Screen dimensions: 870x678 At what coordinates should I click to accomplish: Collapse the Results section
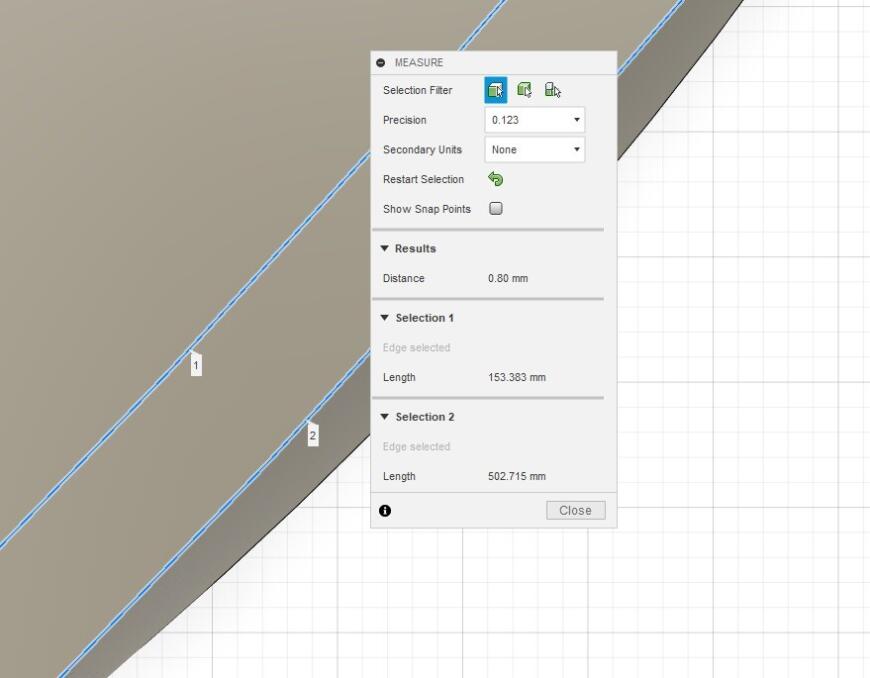pyautogui.click(x=385, y=249)
